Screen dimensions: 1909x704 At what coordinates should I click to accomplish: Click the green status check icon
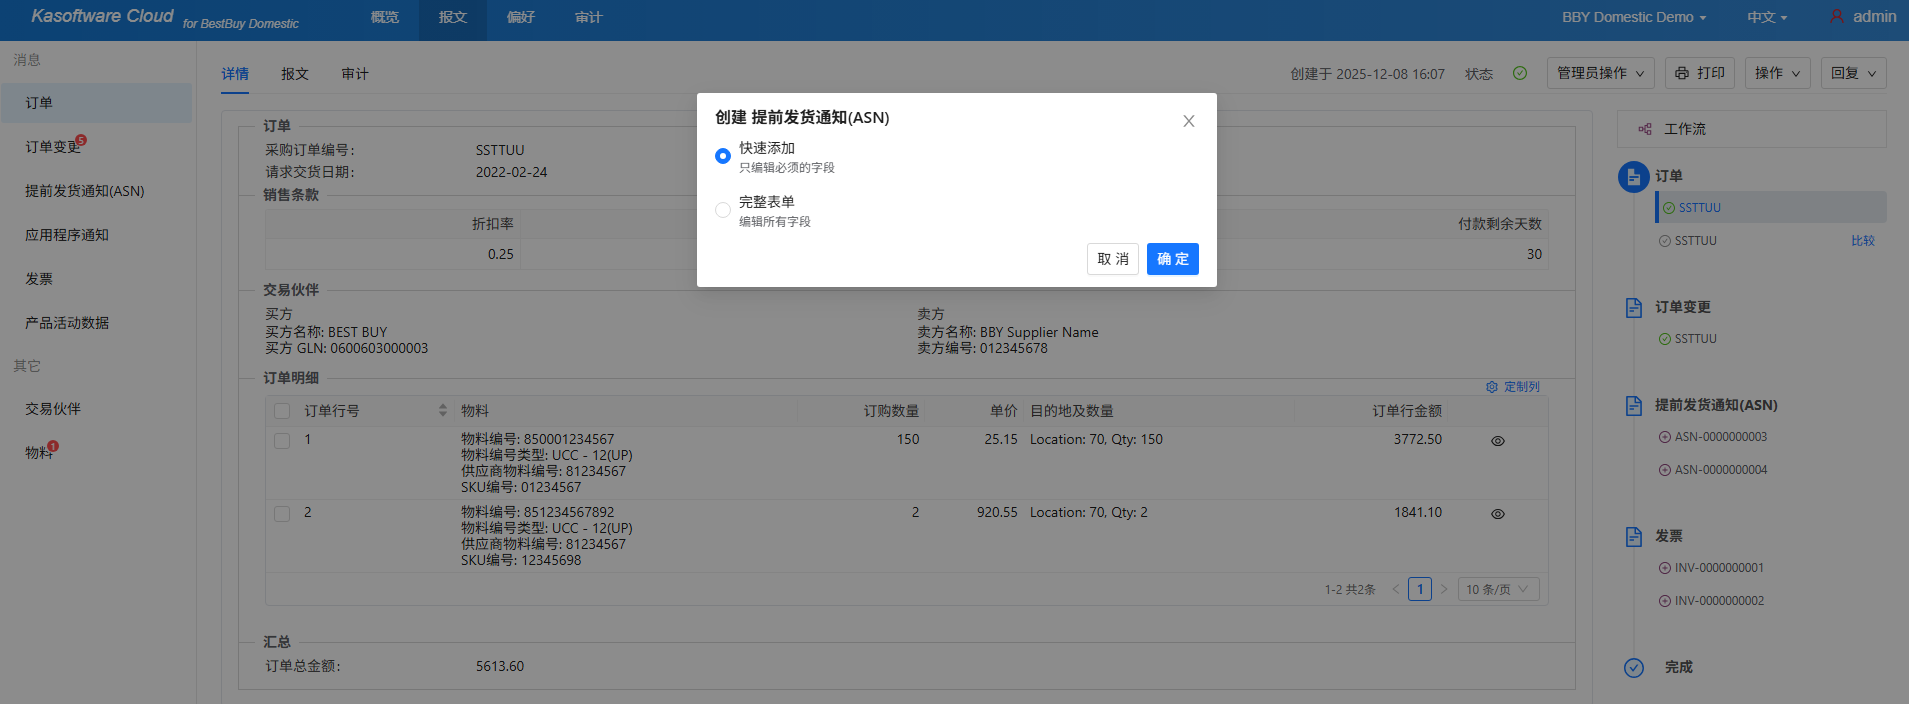tap(1520, 73)
